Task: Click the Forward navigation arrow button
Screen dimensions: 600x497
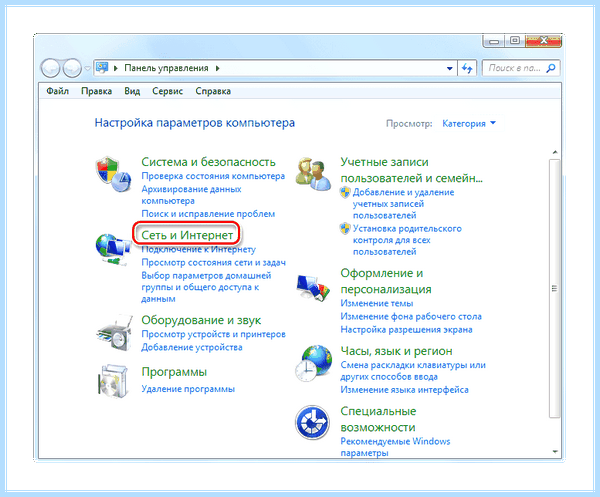Action: point(72,68)
